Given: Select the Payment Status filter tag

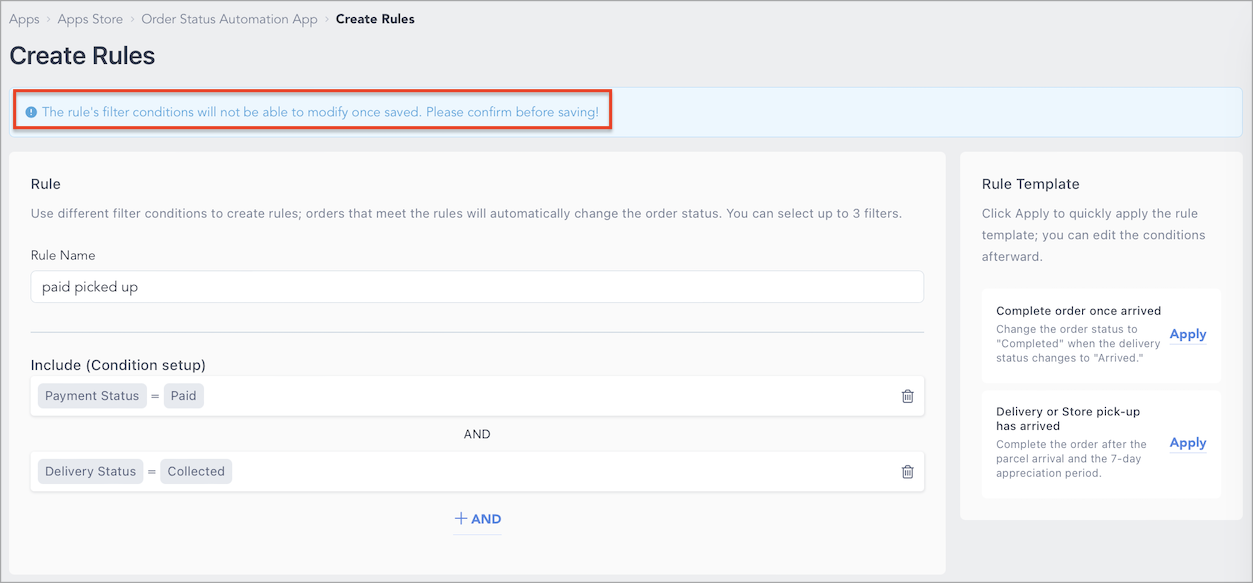Looking at the screenshot, I should 92,396.
